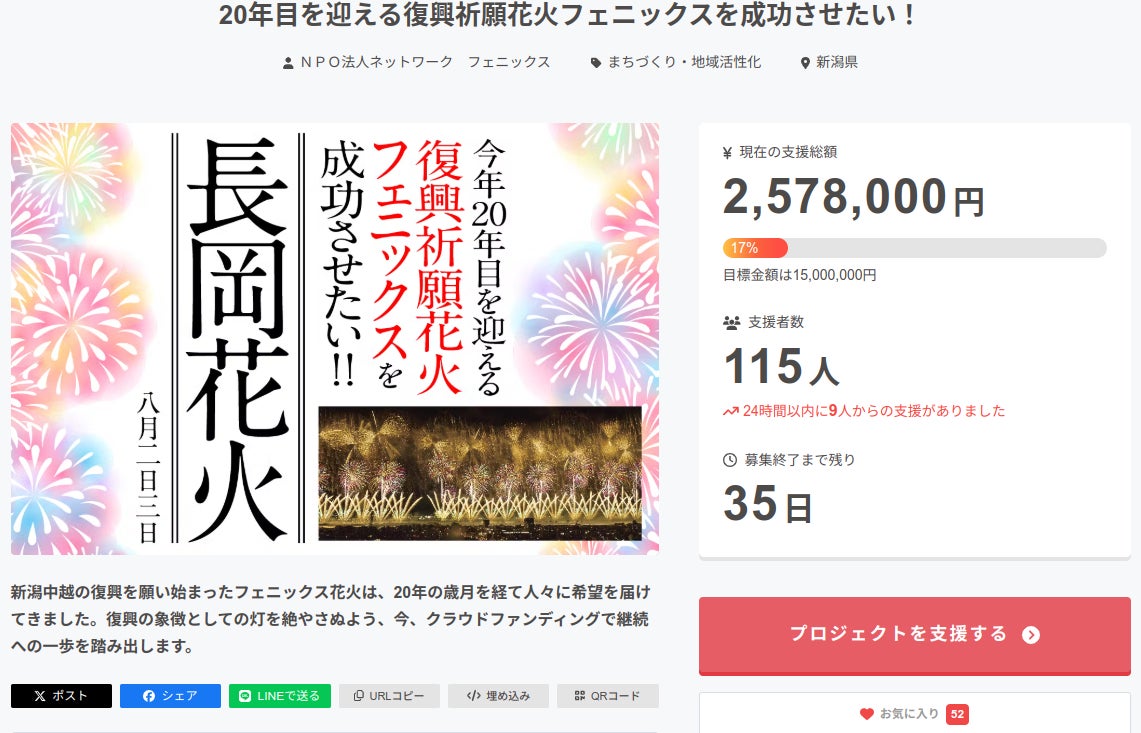
Task: Click the embed code icon
Action: click(474, 696)
